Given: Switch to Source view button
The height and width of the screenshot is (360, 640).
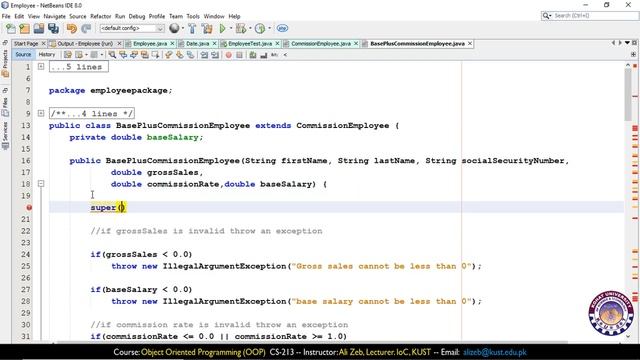Looking at the screenshot, I should (x=23, y=54).
